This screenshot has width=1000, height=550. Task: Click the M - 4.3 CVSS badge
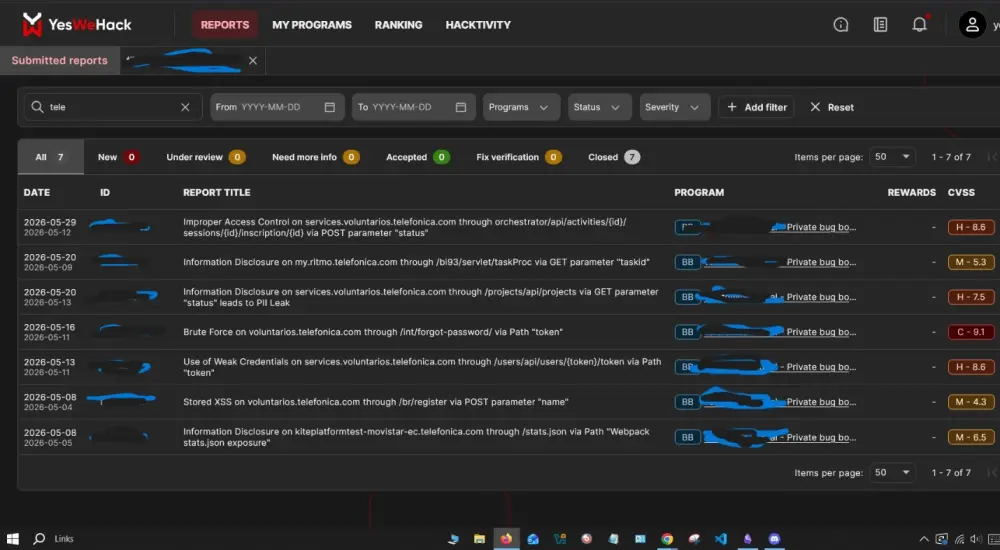pyautogui.click(x=971, y=402)
